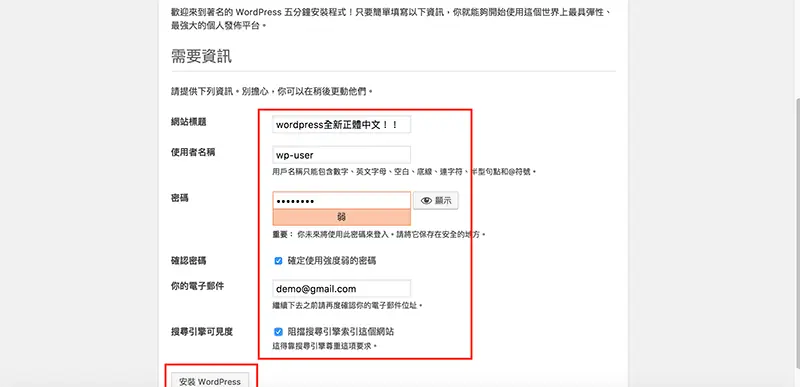Screen dimensions: 800x387
Task: Click the 使用者名稱 label
Action: tap(193, 152)
